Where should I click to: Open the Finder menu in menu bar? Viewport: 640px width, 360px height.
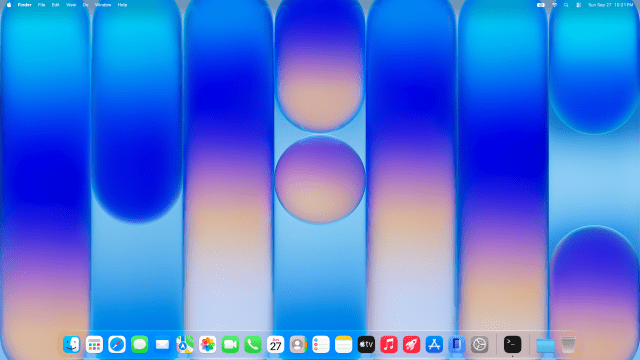pos(24,5)
